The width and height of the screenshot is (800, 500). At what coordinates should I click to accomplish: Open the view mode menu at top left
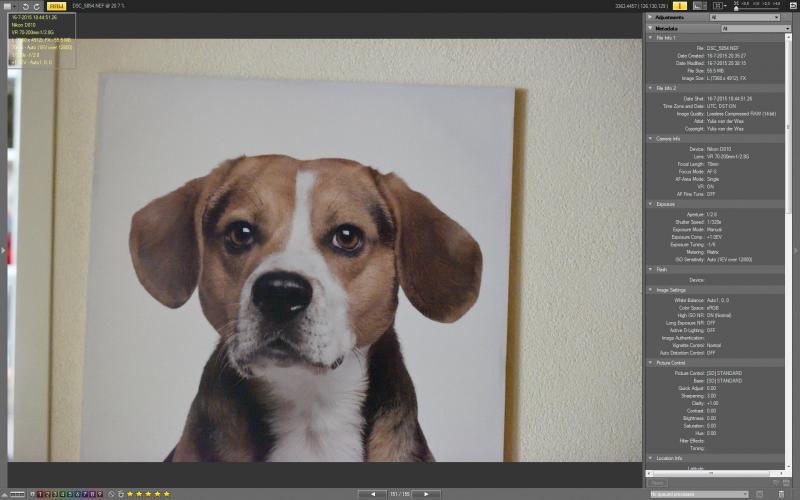coord(9,6)
